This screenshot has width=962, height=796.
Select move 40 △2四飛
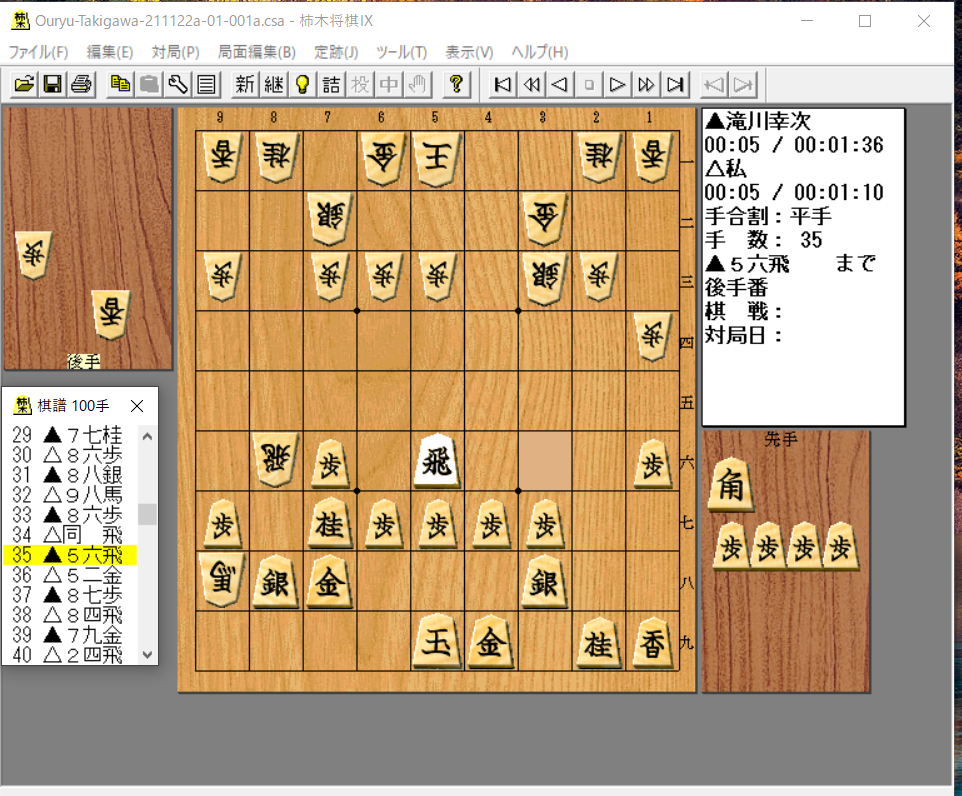tap(70, 655)
